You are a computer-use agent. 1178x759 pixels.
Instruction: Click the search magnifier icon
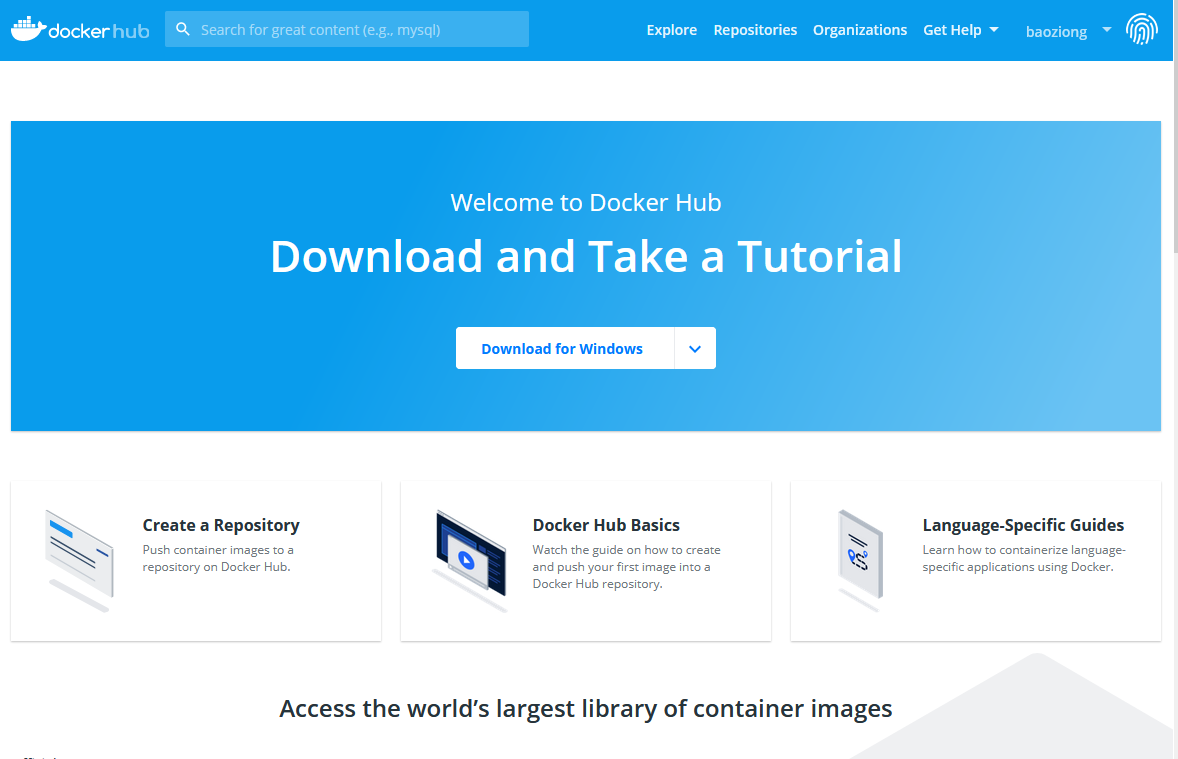[x=183, y=29]
